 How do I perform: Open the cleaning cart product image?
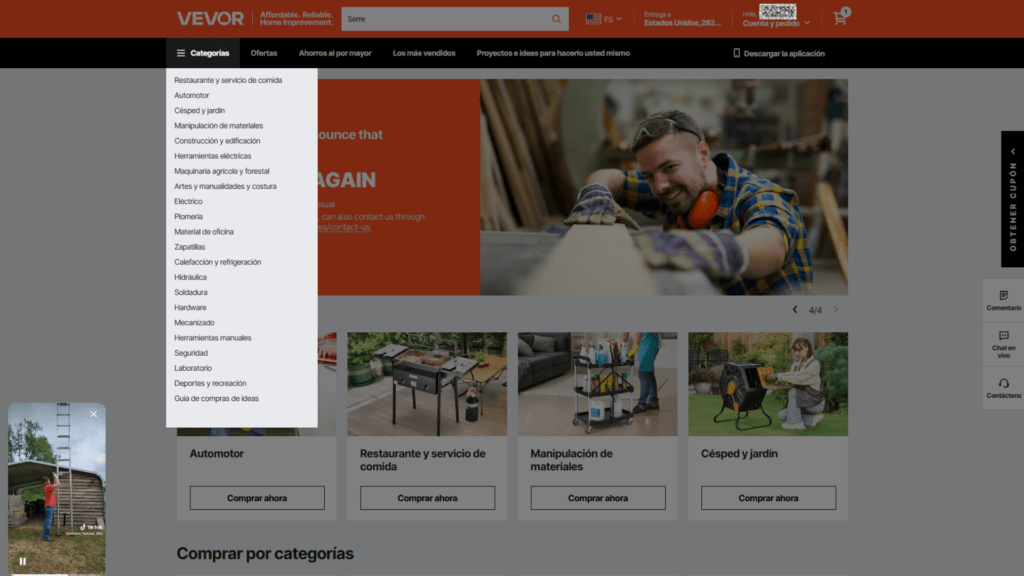pyautogui.click(x=598, y=384)
